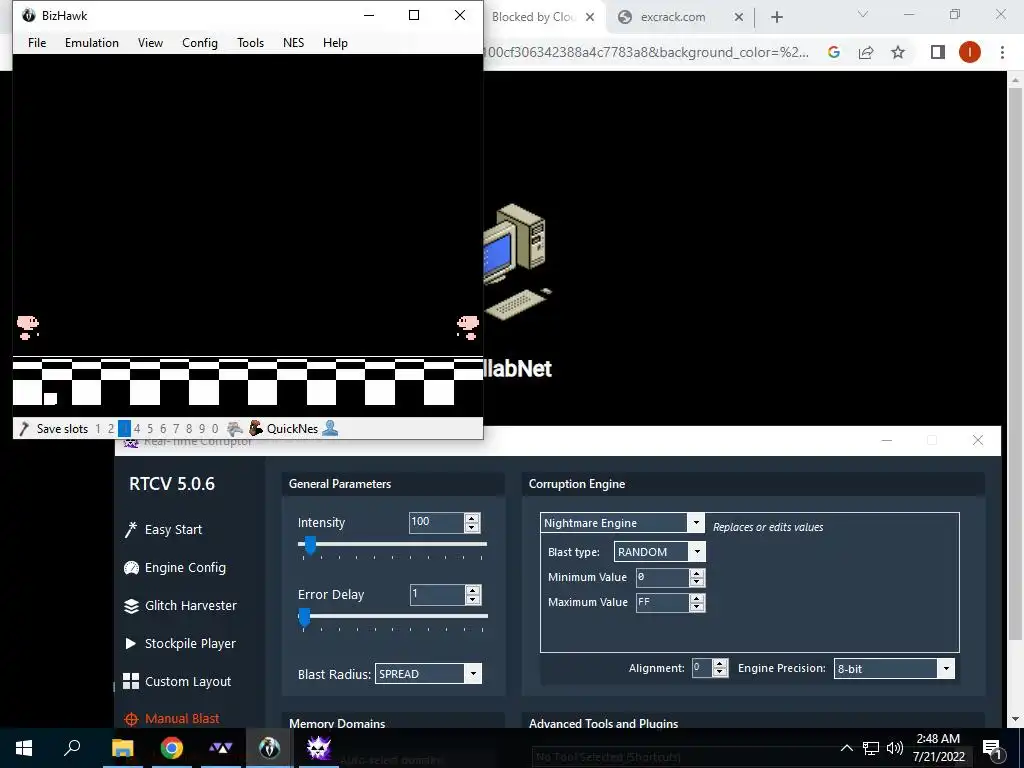
Task: Close the Blocked by Cloudflare tab
Action: click(590, 17)
